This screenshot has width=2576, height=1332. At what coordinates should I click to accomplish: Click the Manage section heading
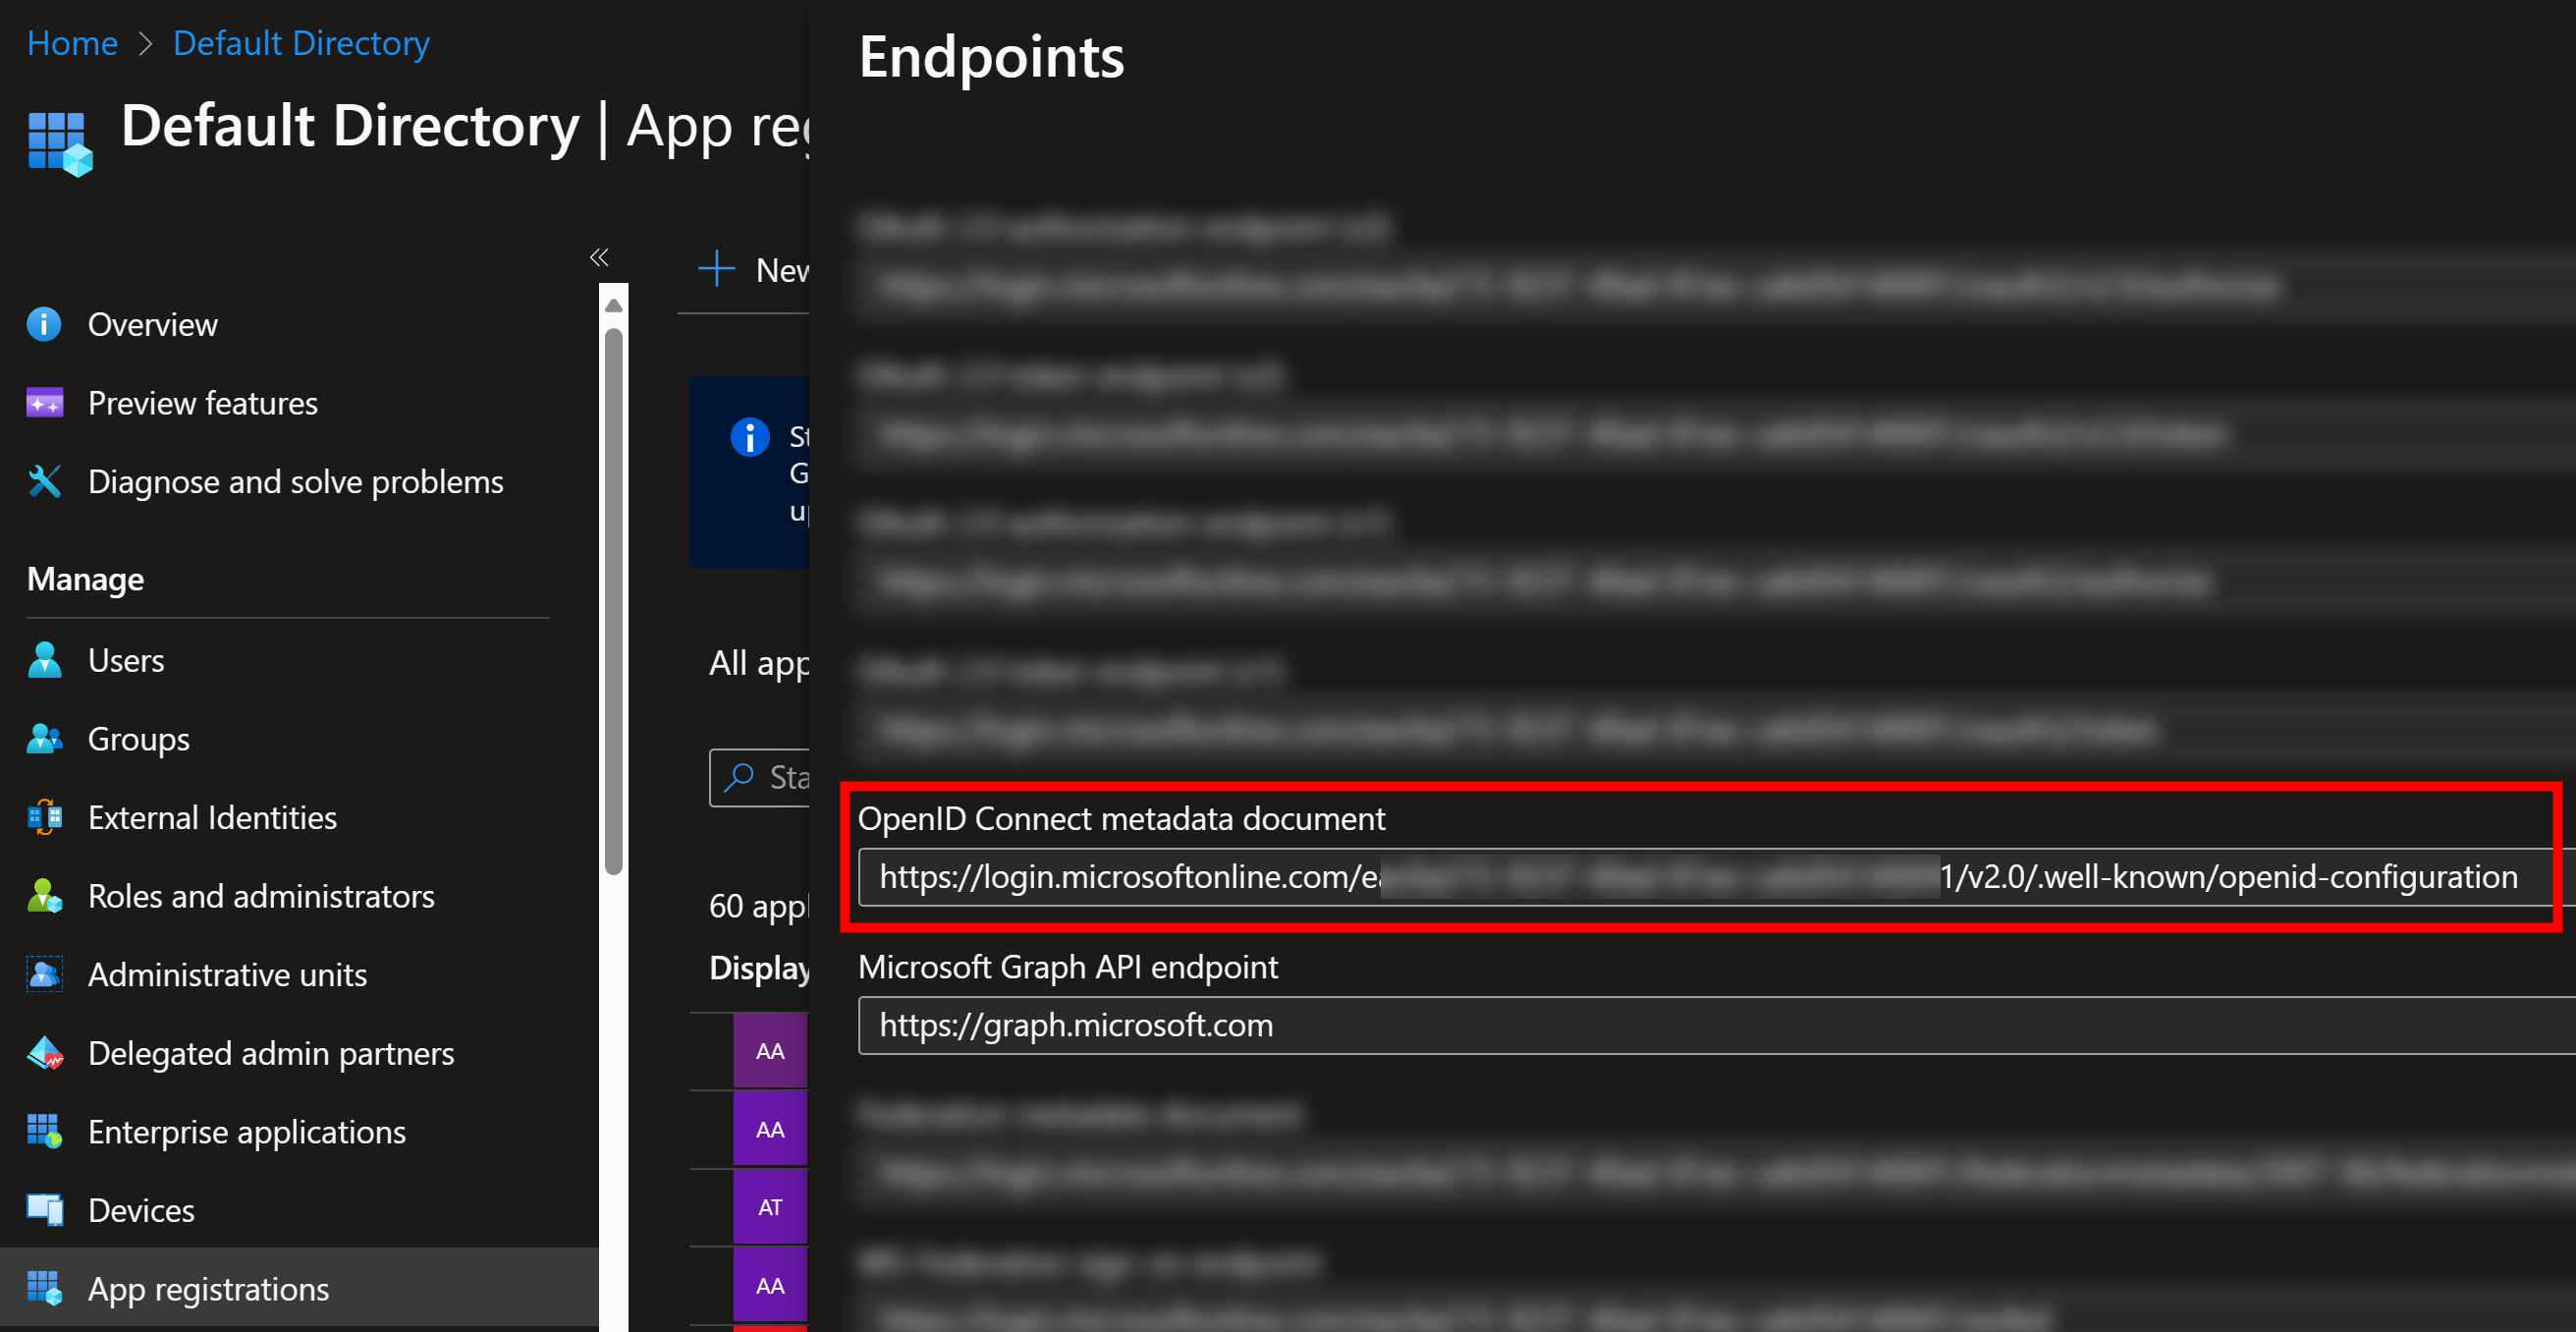pyautogui.click(x=85, y=579)
